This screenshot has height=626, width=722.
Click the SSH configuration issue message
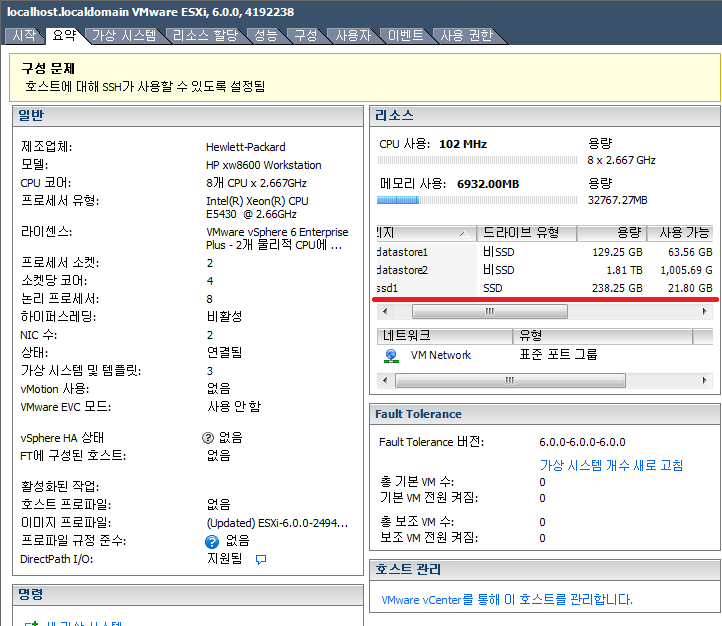[145, 87]
